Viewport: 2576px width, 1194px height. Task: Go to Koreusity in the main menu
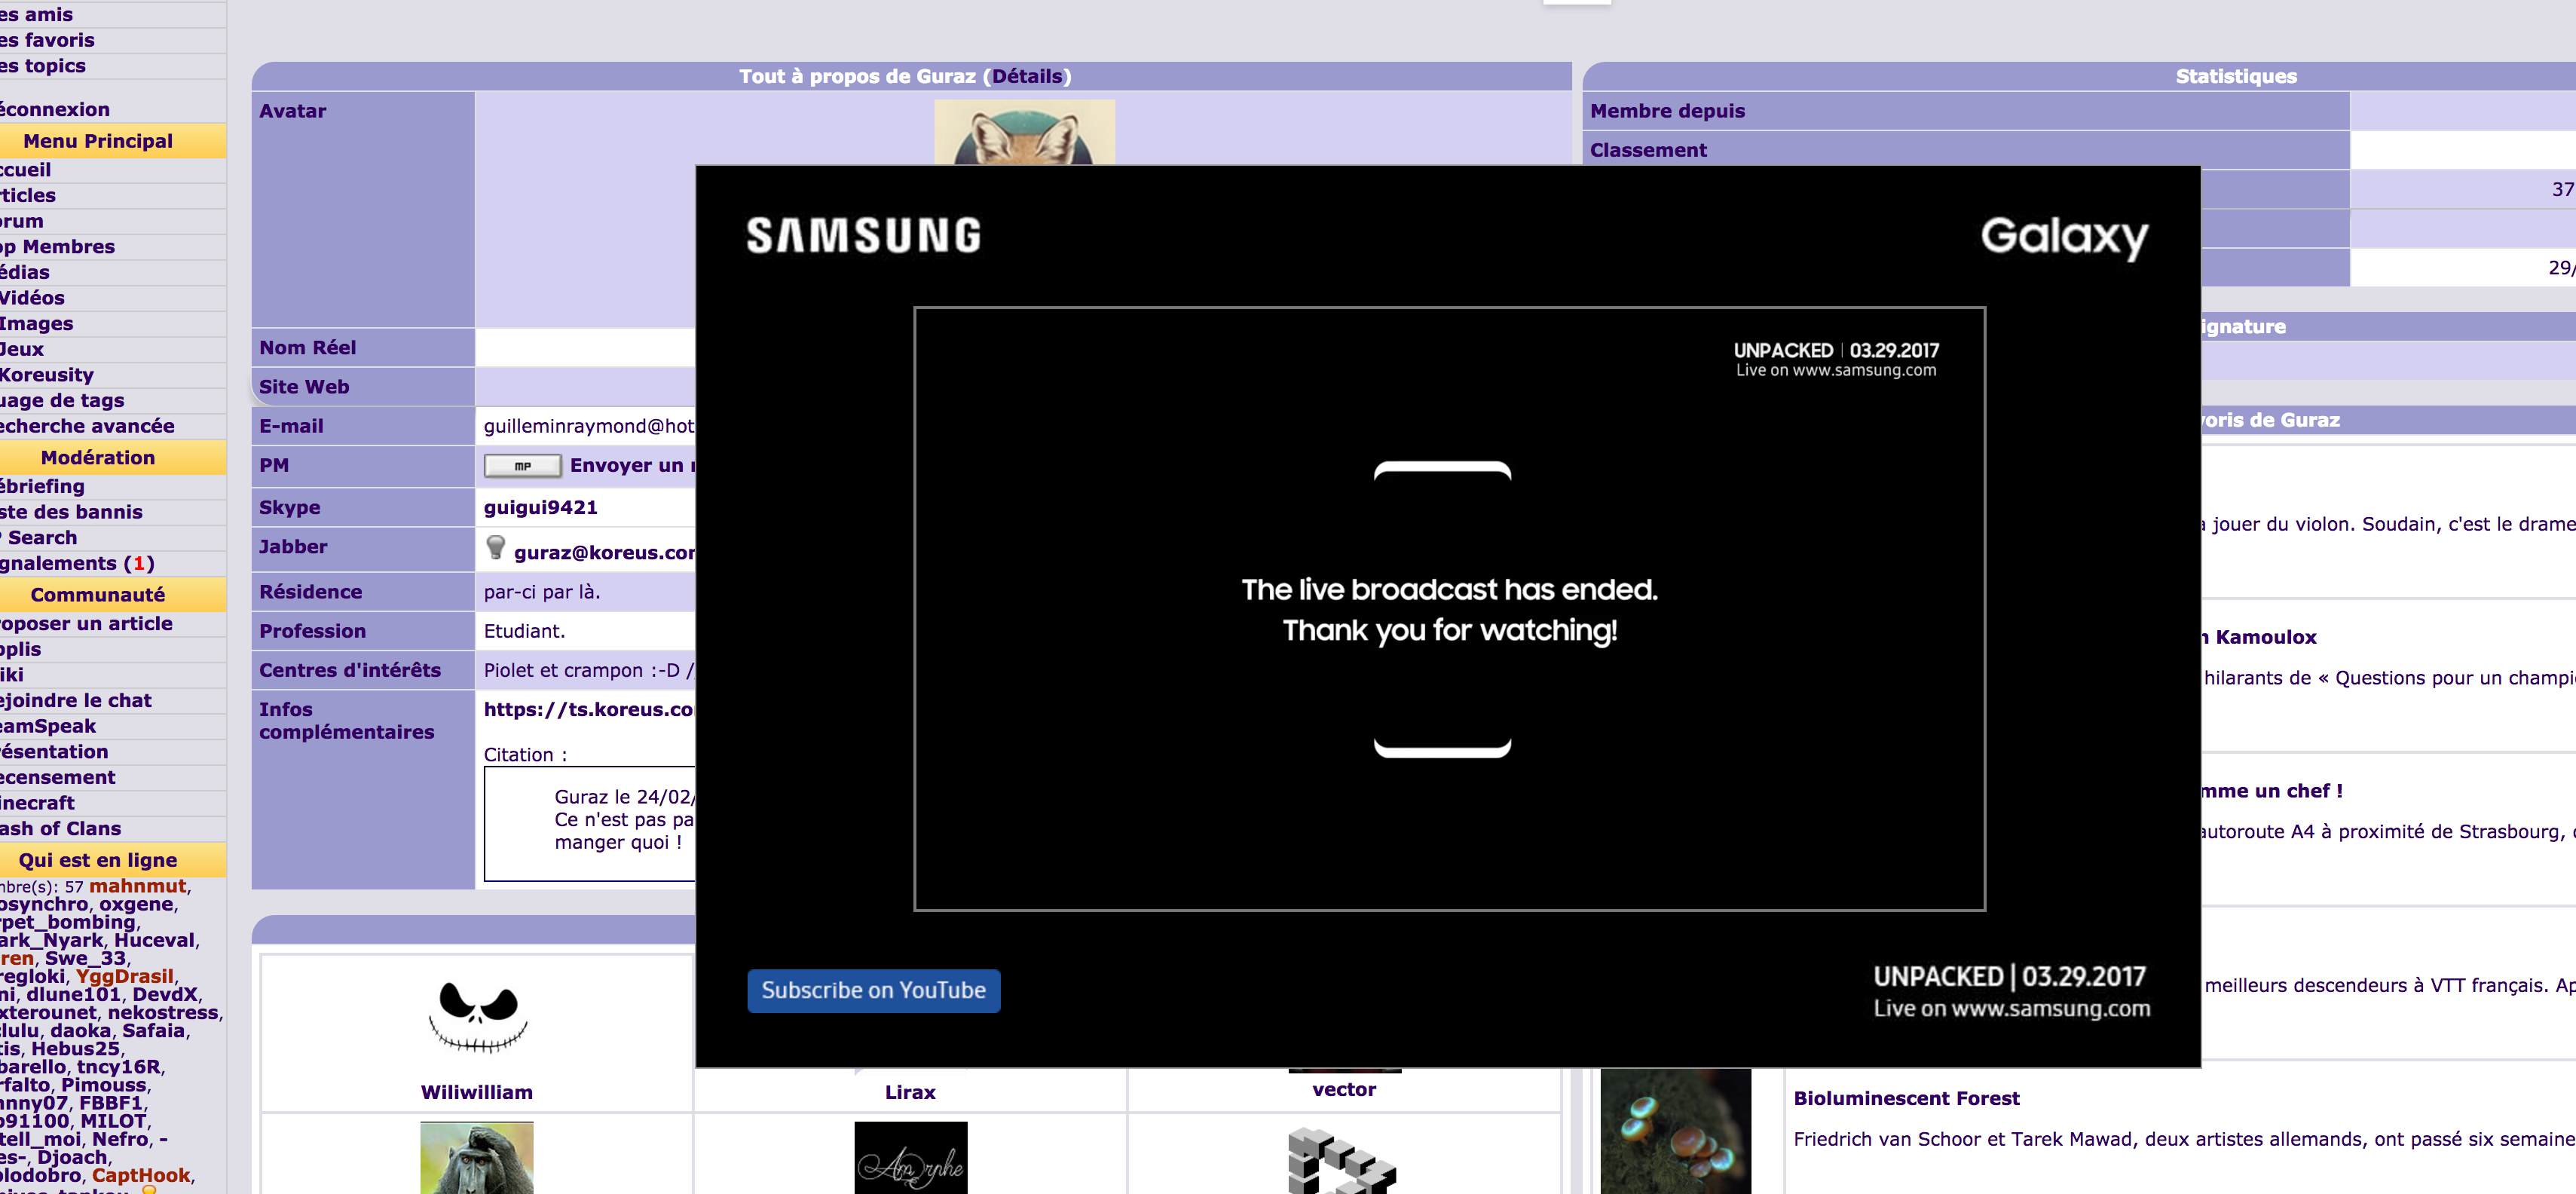click(x=47, y=374)
